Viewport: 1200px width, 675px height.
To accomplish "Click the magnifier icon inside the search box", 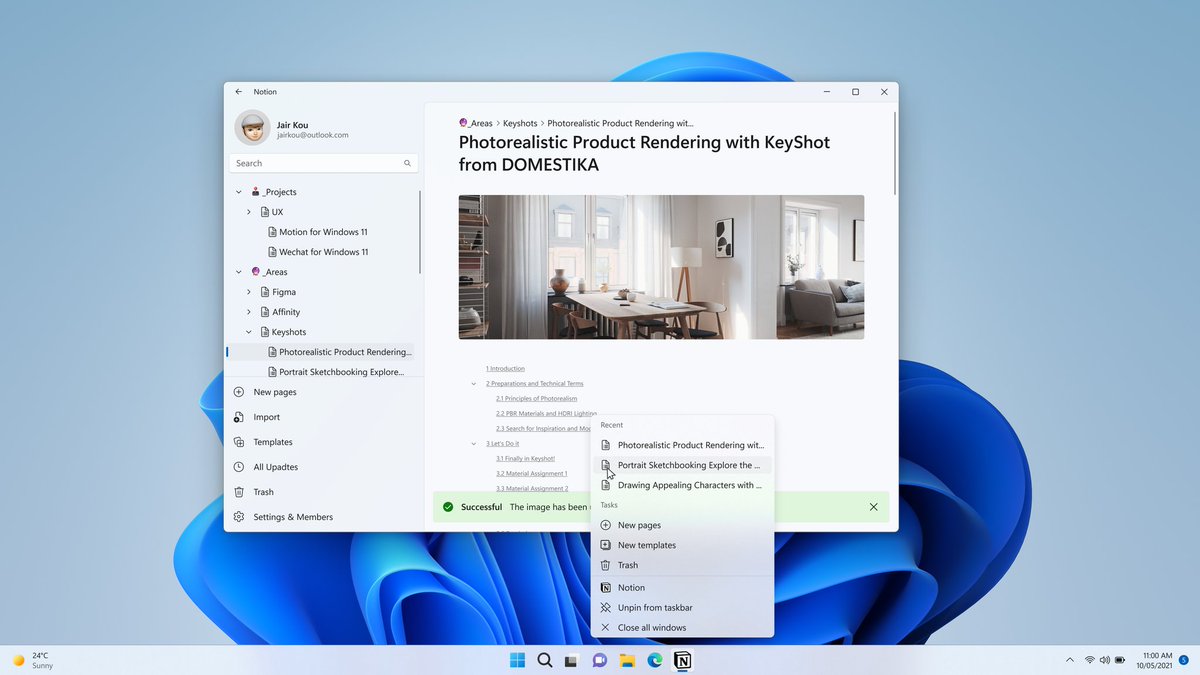I will click(x=407, y=163).
